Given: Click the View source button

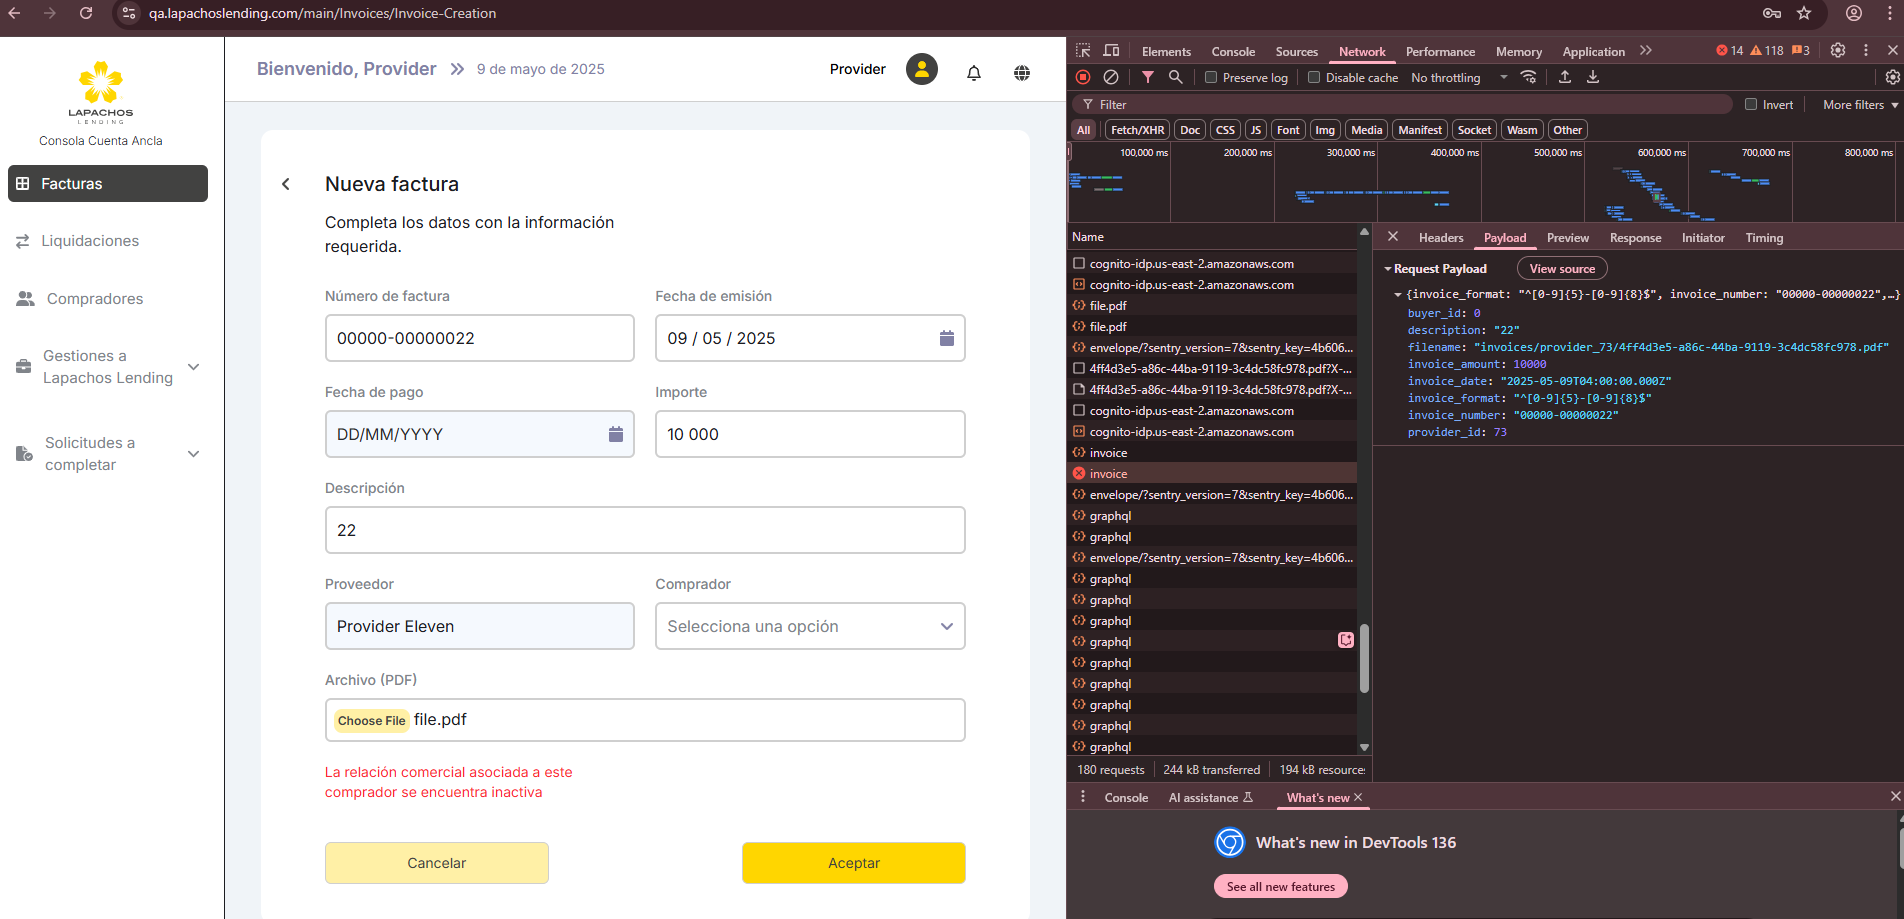Looking at the screenshot, I should click(1561, 269).
